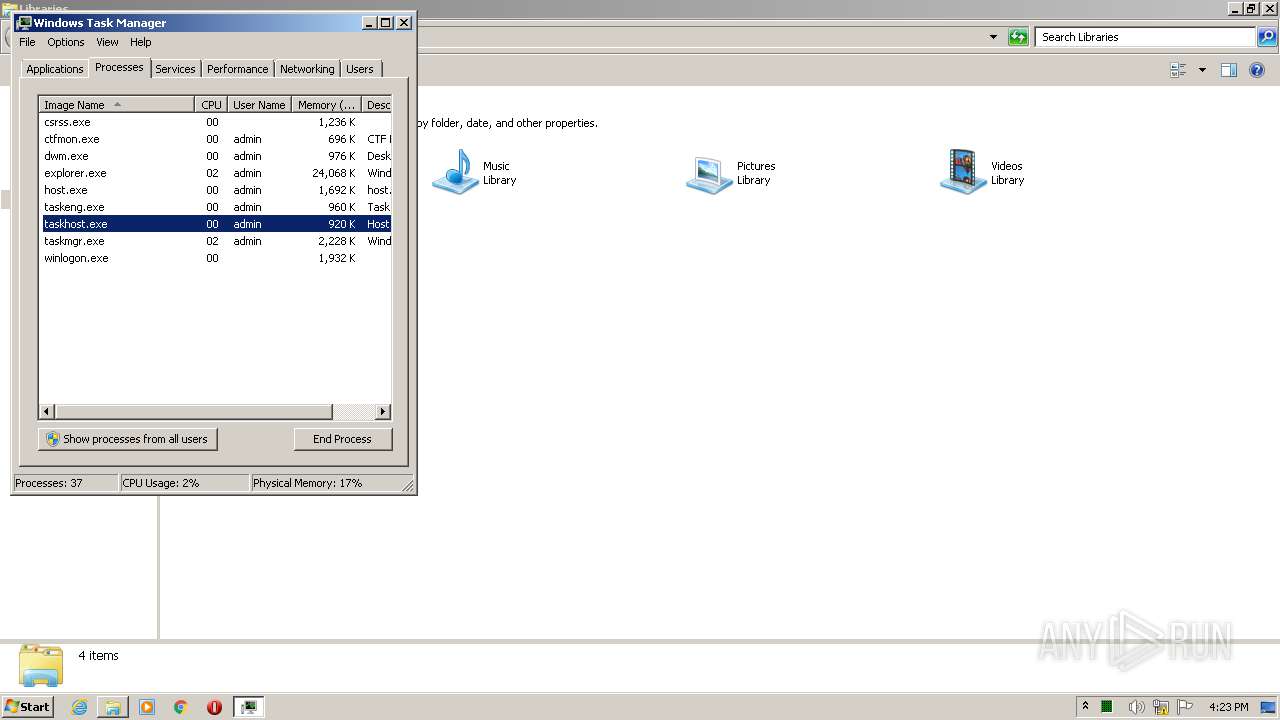Select the winlogon.exe process row
This screenshot has height=720, width=1280.
pos(215,258)
